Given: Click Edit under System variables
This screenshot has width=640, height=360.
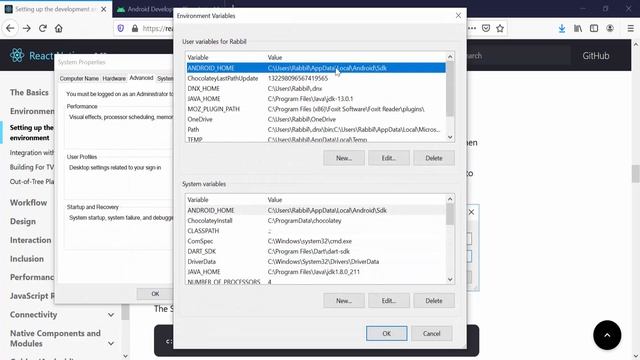Looking at the screenshot, I should 389,300.
